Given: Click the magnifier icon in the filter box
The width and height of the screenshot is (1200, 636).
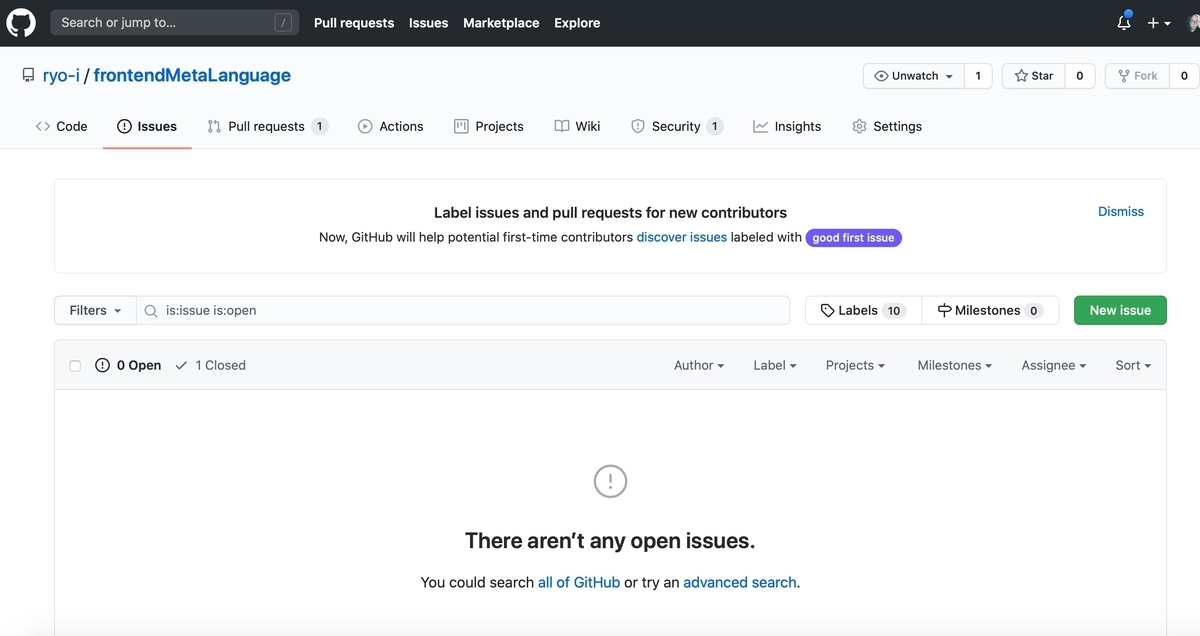Looking at the screenshot, I should click(x=151, y=311).
